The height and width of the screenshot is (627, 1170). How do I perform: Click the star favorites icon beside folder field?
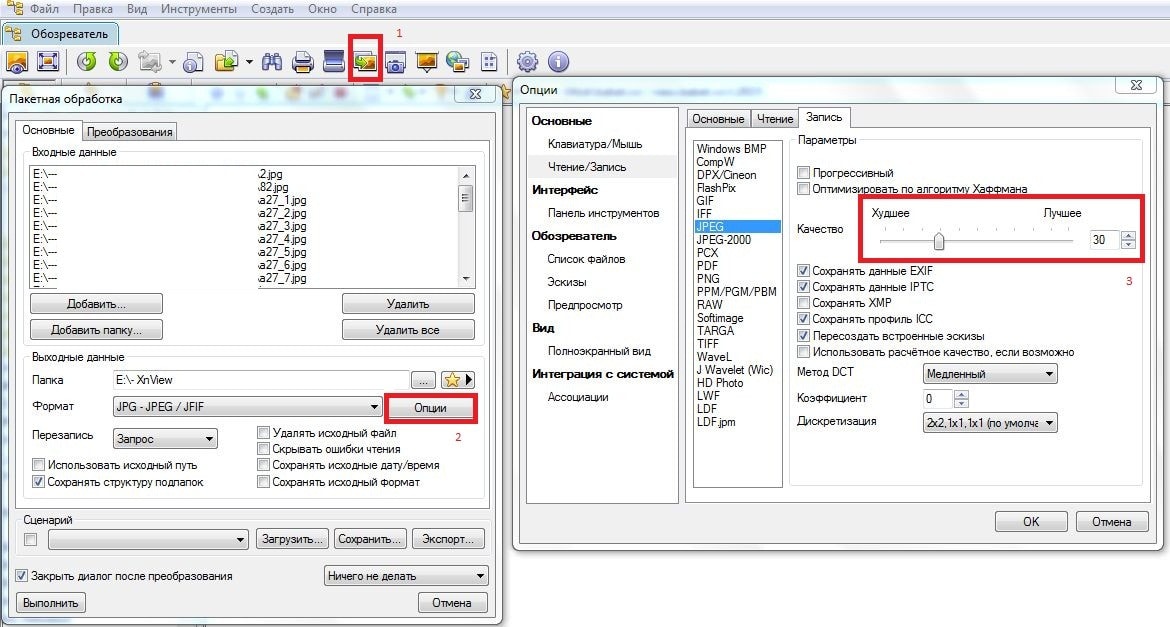coord(452,380)
